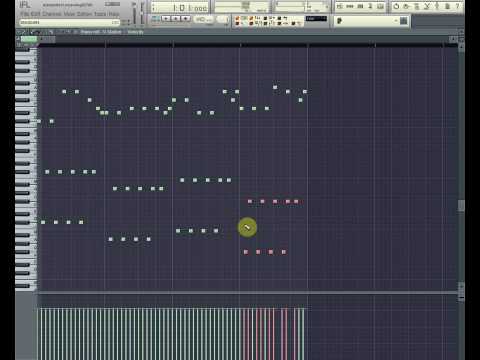The height and width of the screenshot is (360, 480).
Task: Toggle pattern/song mode switch
Action: pos(156,19)
